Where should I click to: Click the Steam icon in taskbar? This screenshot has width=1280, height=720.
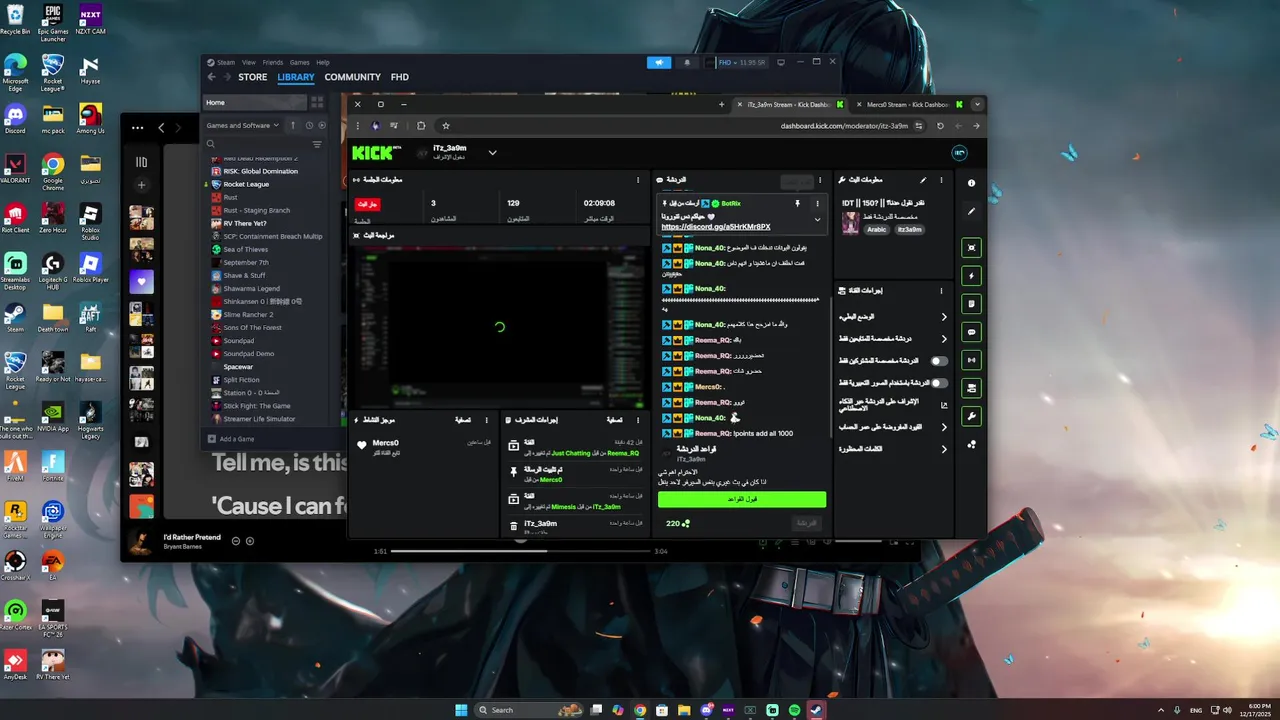pos(816,710)
